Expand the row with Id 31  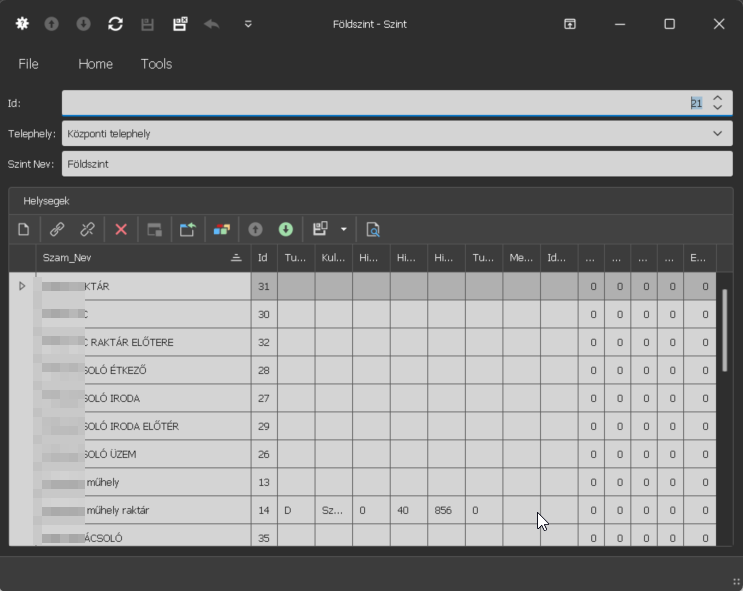click(x=22, y=286)
